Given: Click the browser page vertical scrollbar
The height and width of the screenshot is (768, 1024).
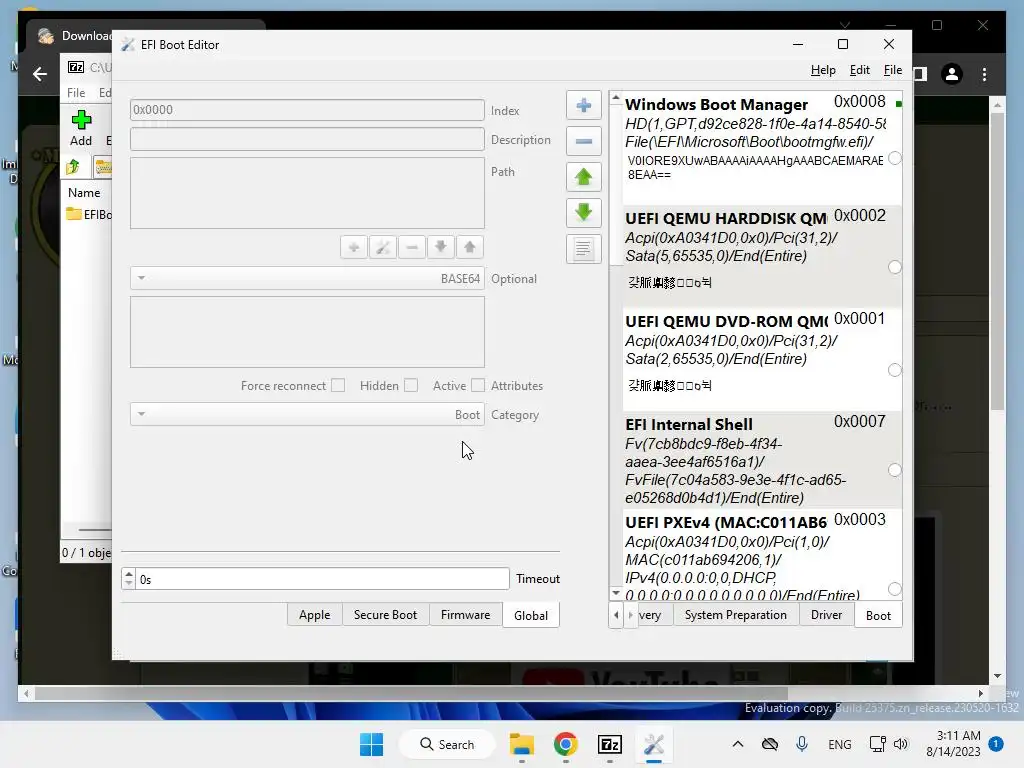Looking at the screenshot, I should 997,261.
